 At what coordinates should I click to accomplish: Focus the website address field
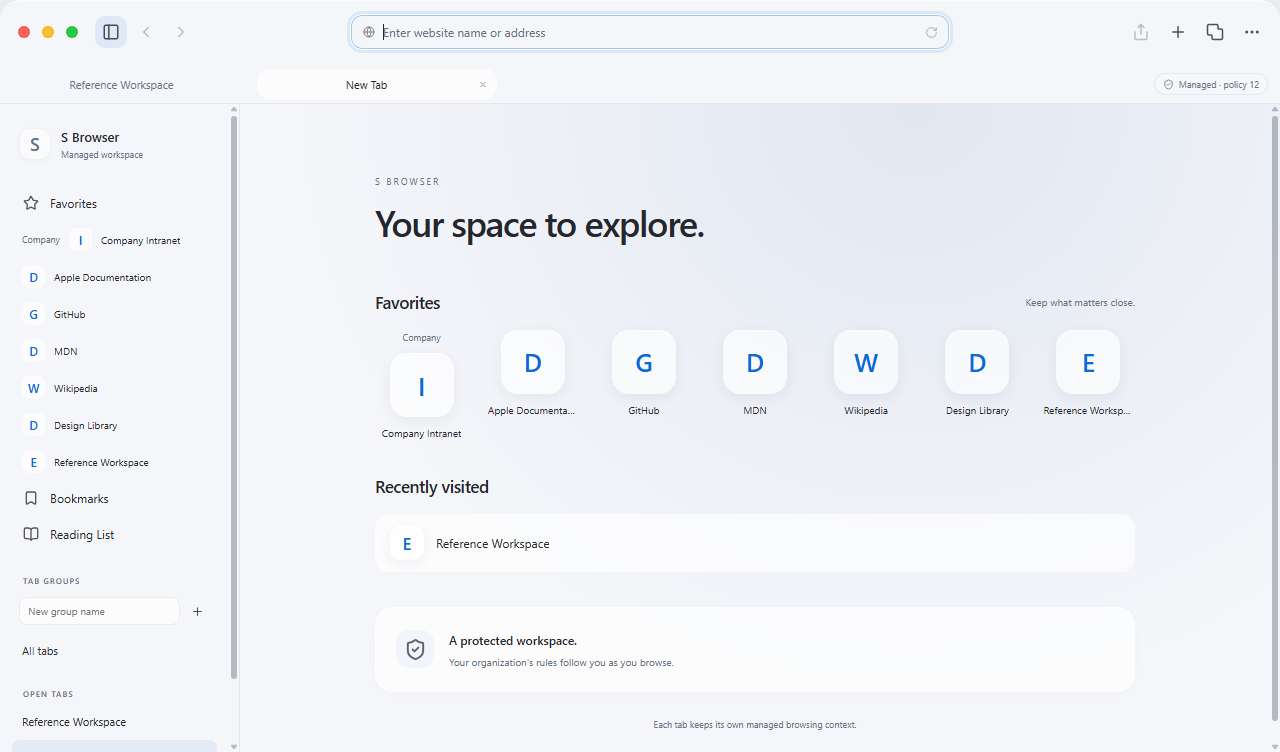(x=650, y=32)
